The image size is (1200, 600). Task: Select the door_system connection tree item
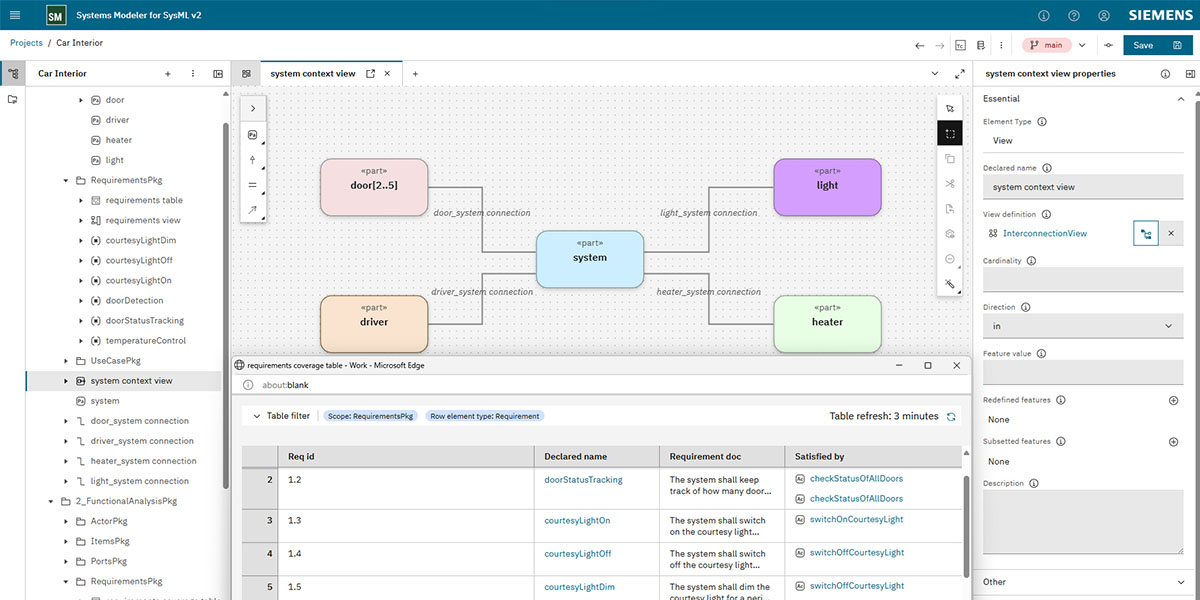tap(139, 421)
